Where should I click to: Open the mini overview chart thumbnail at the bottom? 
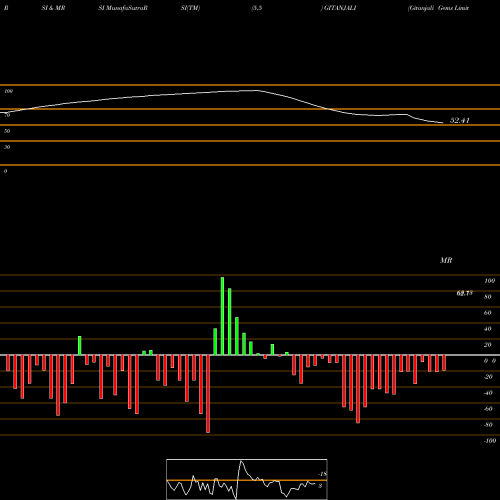pos(247,479)
